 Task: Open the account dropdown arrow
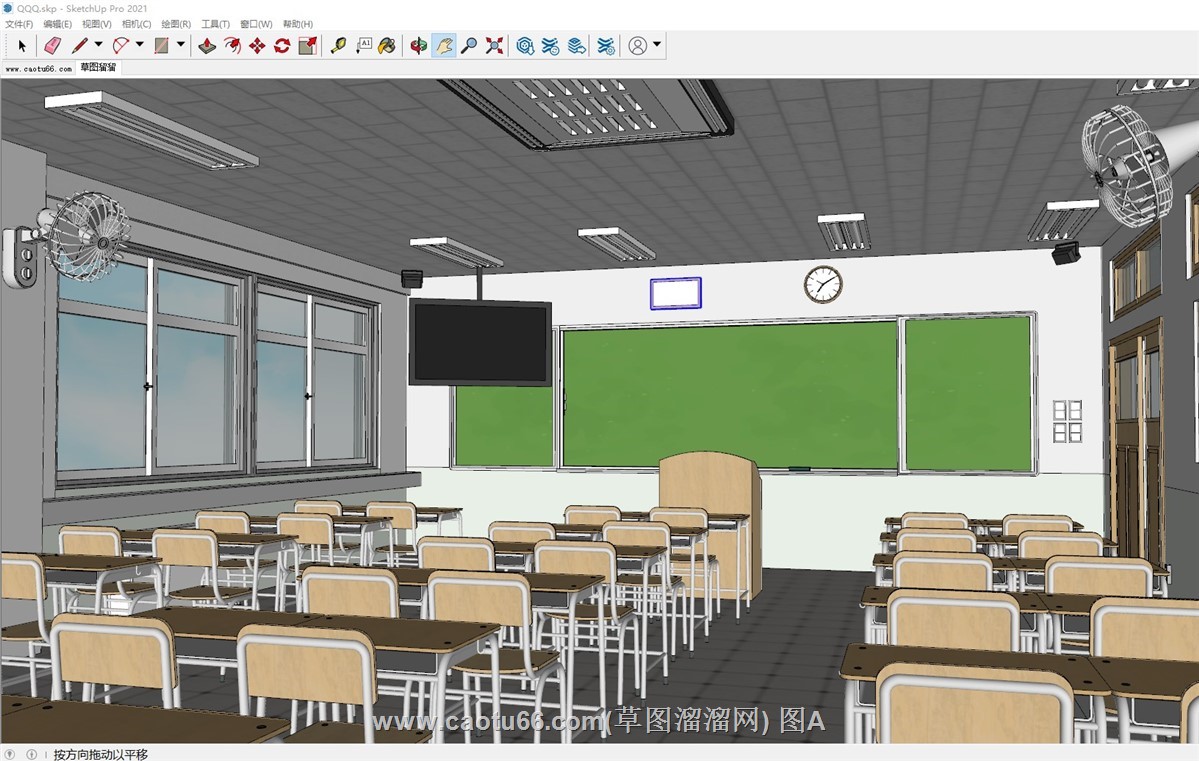click(657, 44)
